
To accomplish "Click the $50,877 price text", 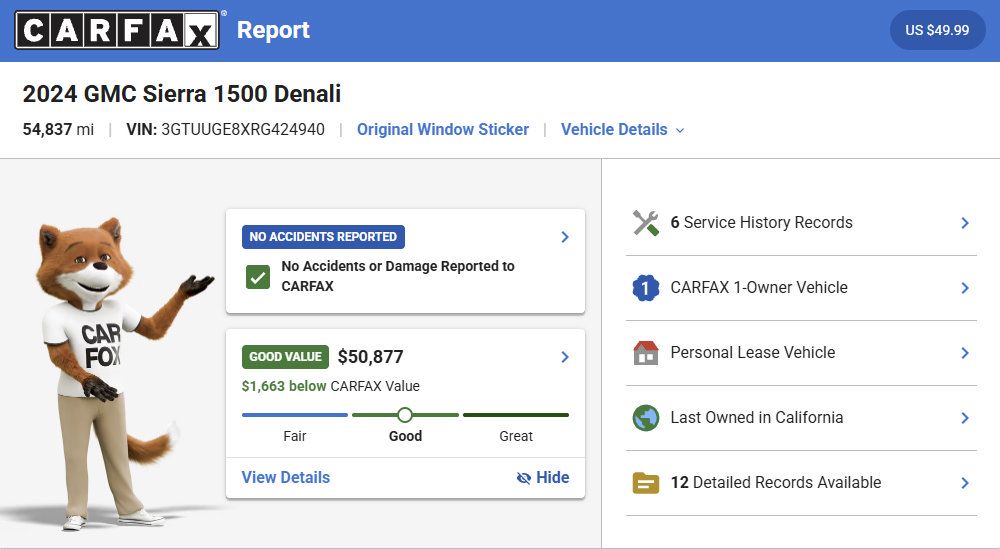I will coord(371,357).
